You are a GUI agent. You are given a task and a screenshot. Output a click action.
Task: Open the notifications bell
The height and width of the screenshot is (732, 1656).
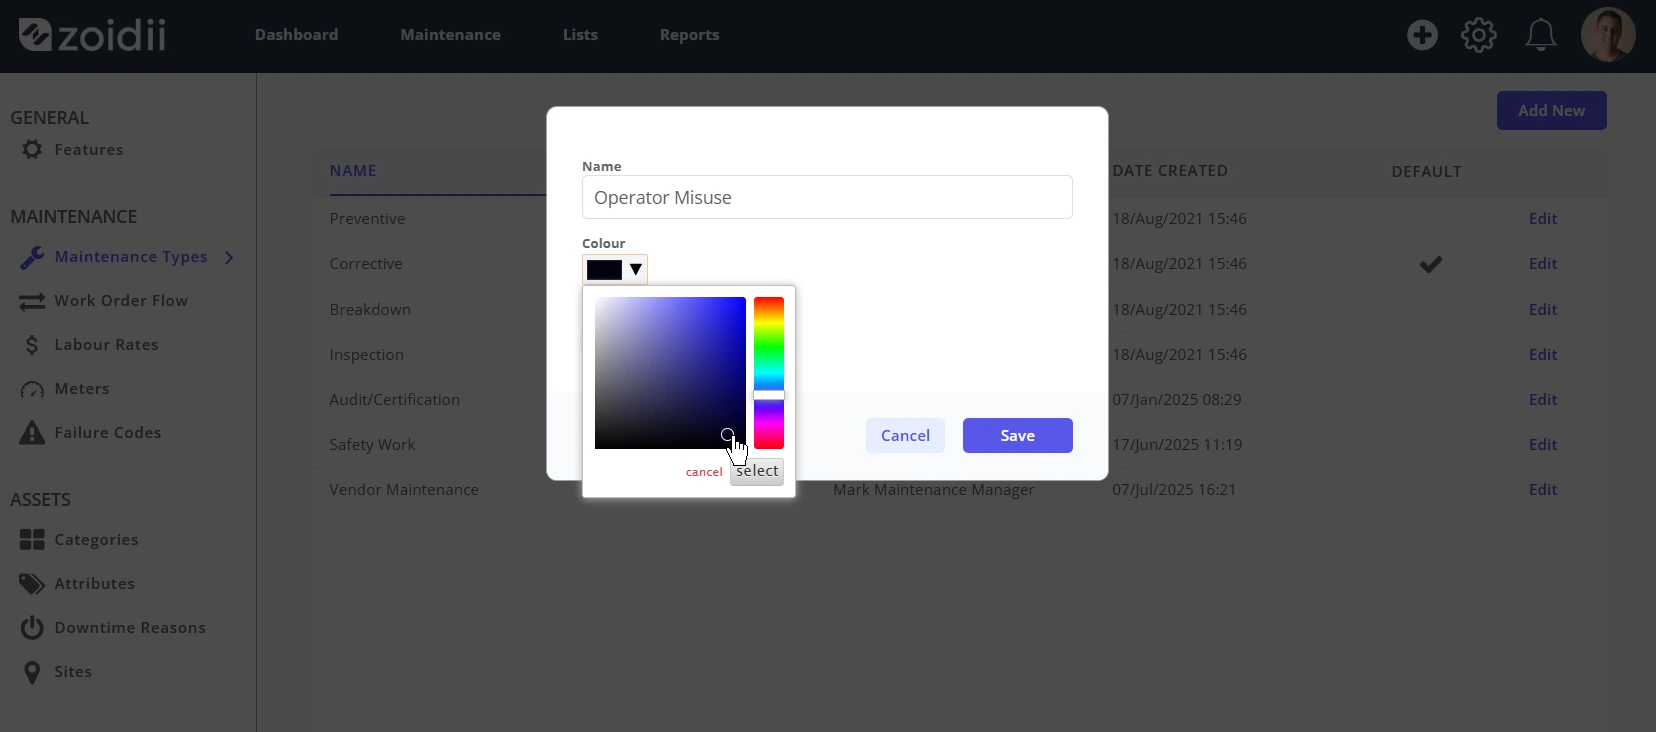(1540, 35)
